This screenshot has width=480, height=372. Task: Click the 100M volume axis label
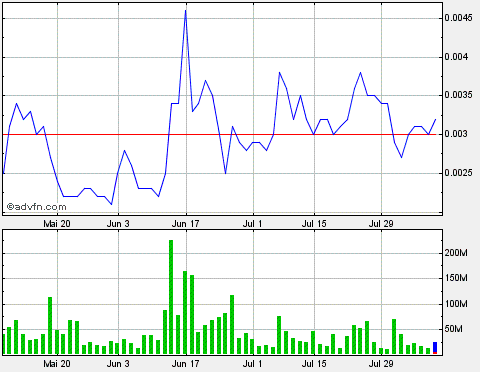pyautogui.click(x=456, y=304)
